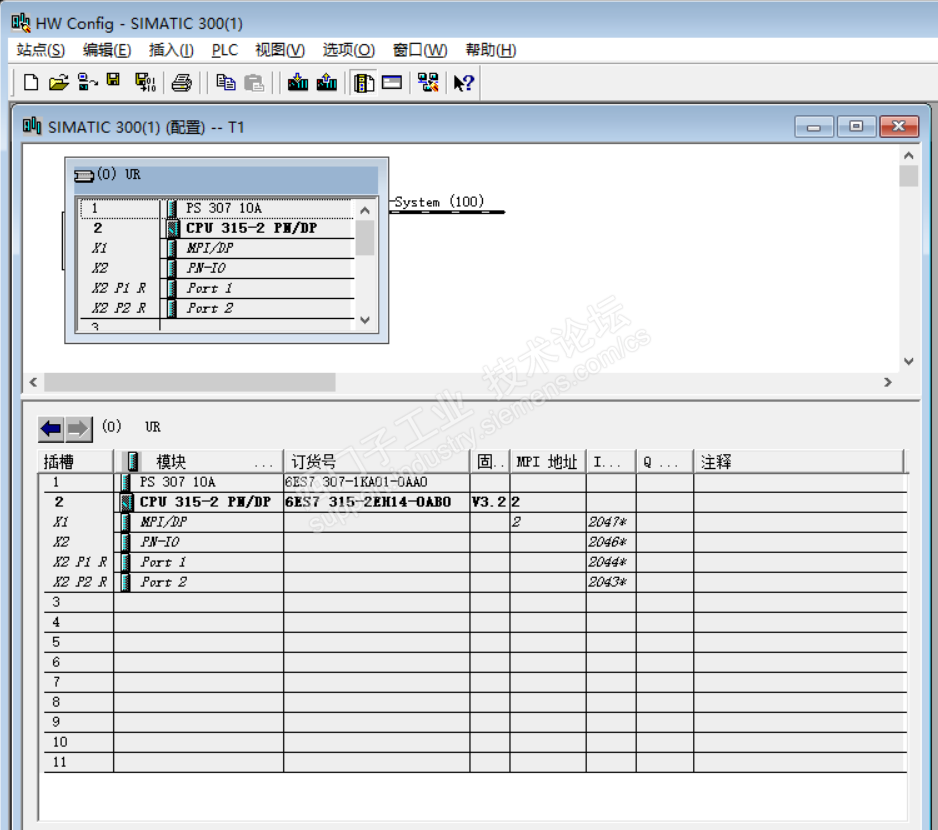Open the 插入(I) menu
This screenshot has width=938, height=830.
[171, 50]
